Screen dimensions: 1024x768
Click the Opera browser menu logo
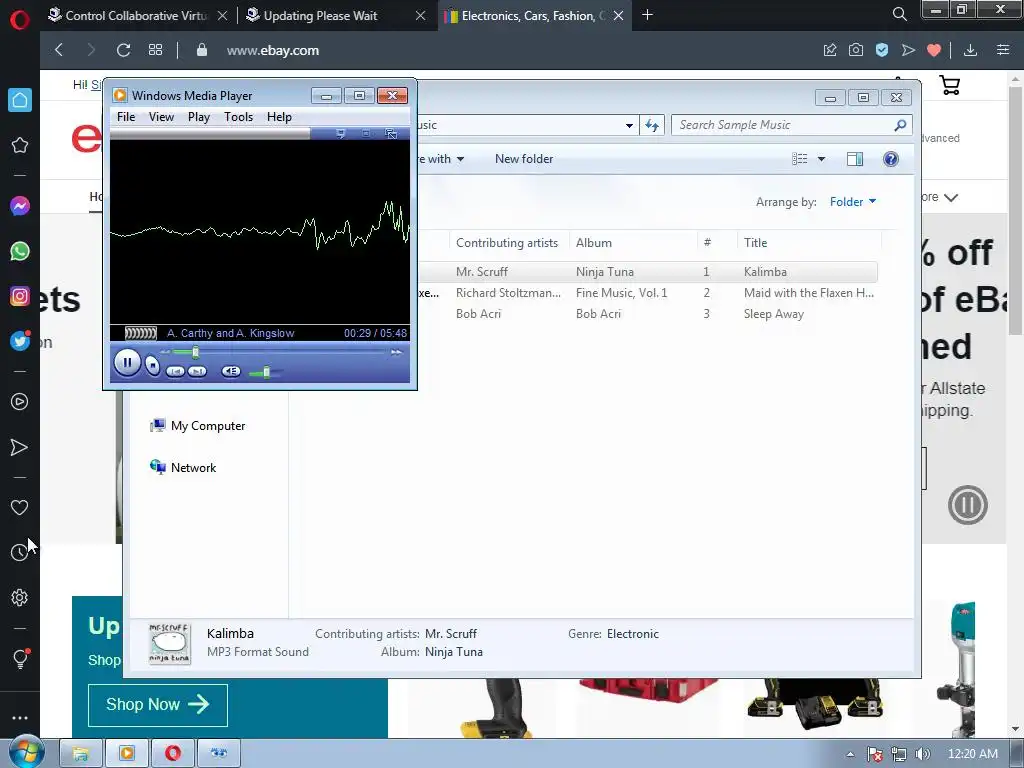coord(20,18)
